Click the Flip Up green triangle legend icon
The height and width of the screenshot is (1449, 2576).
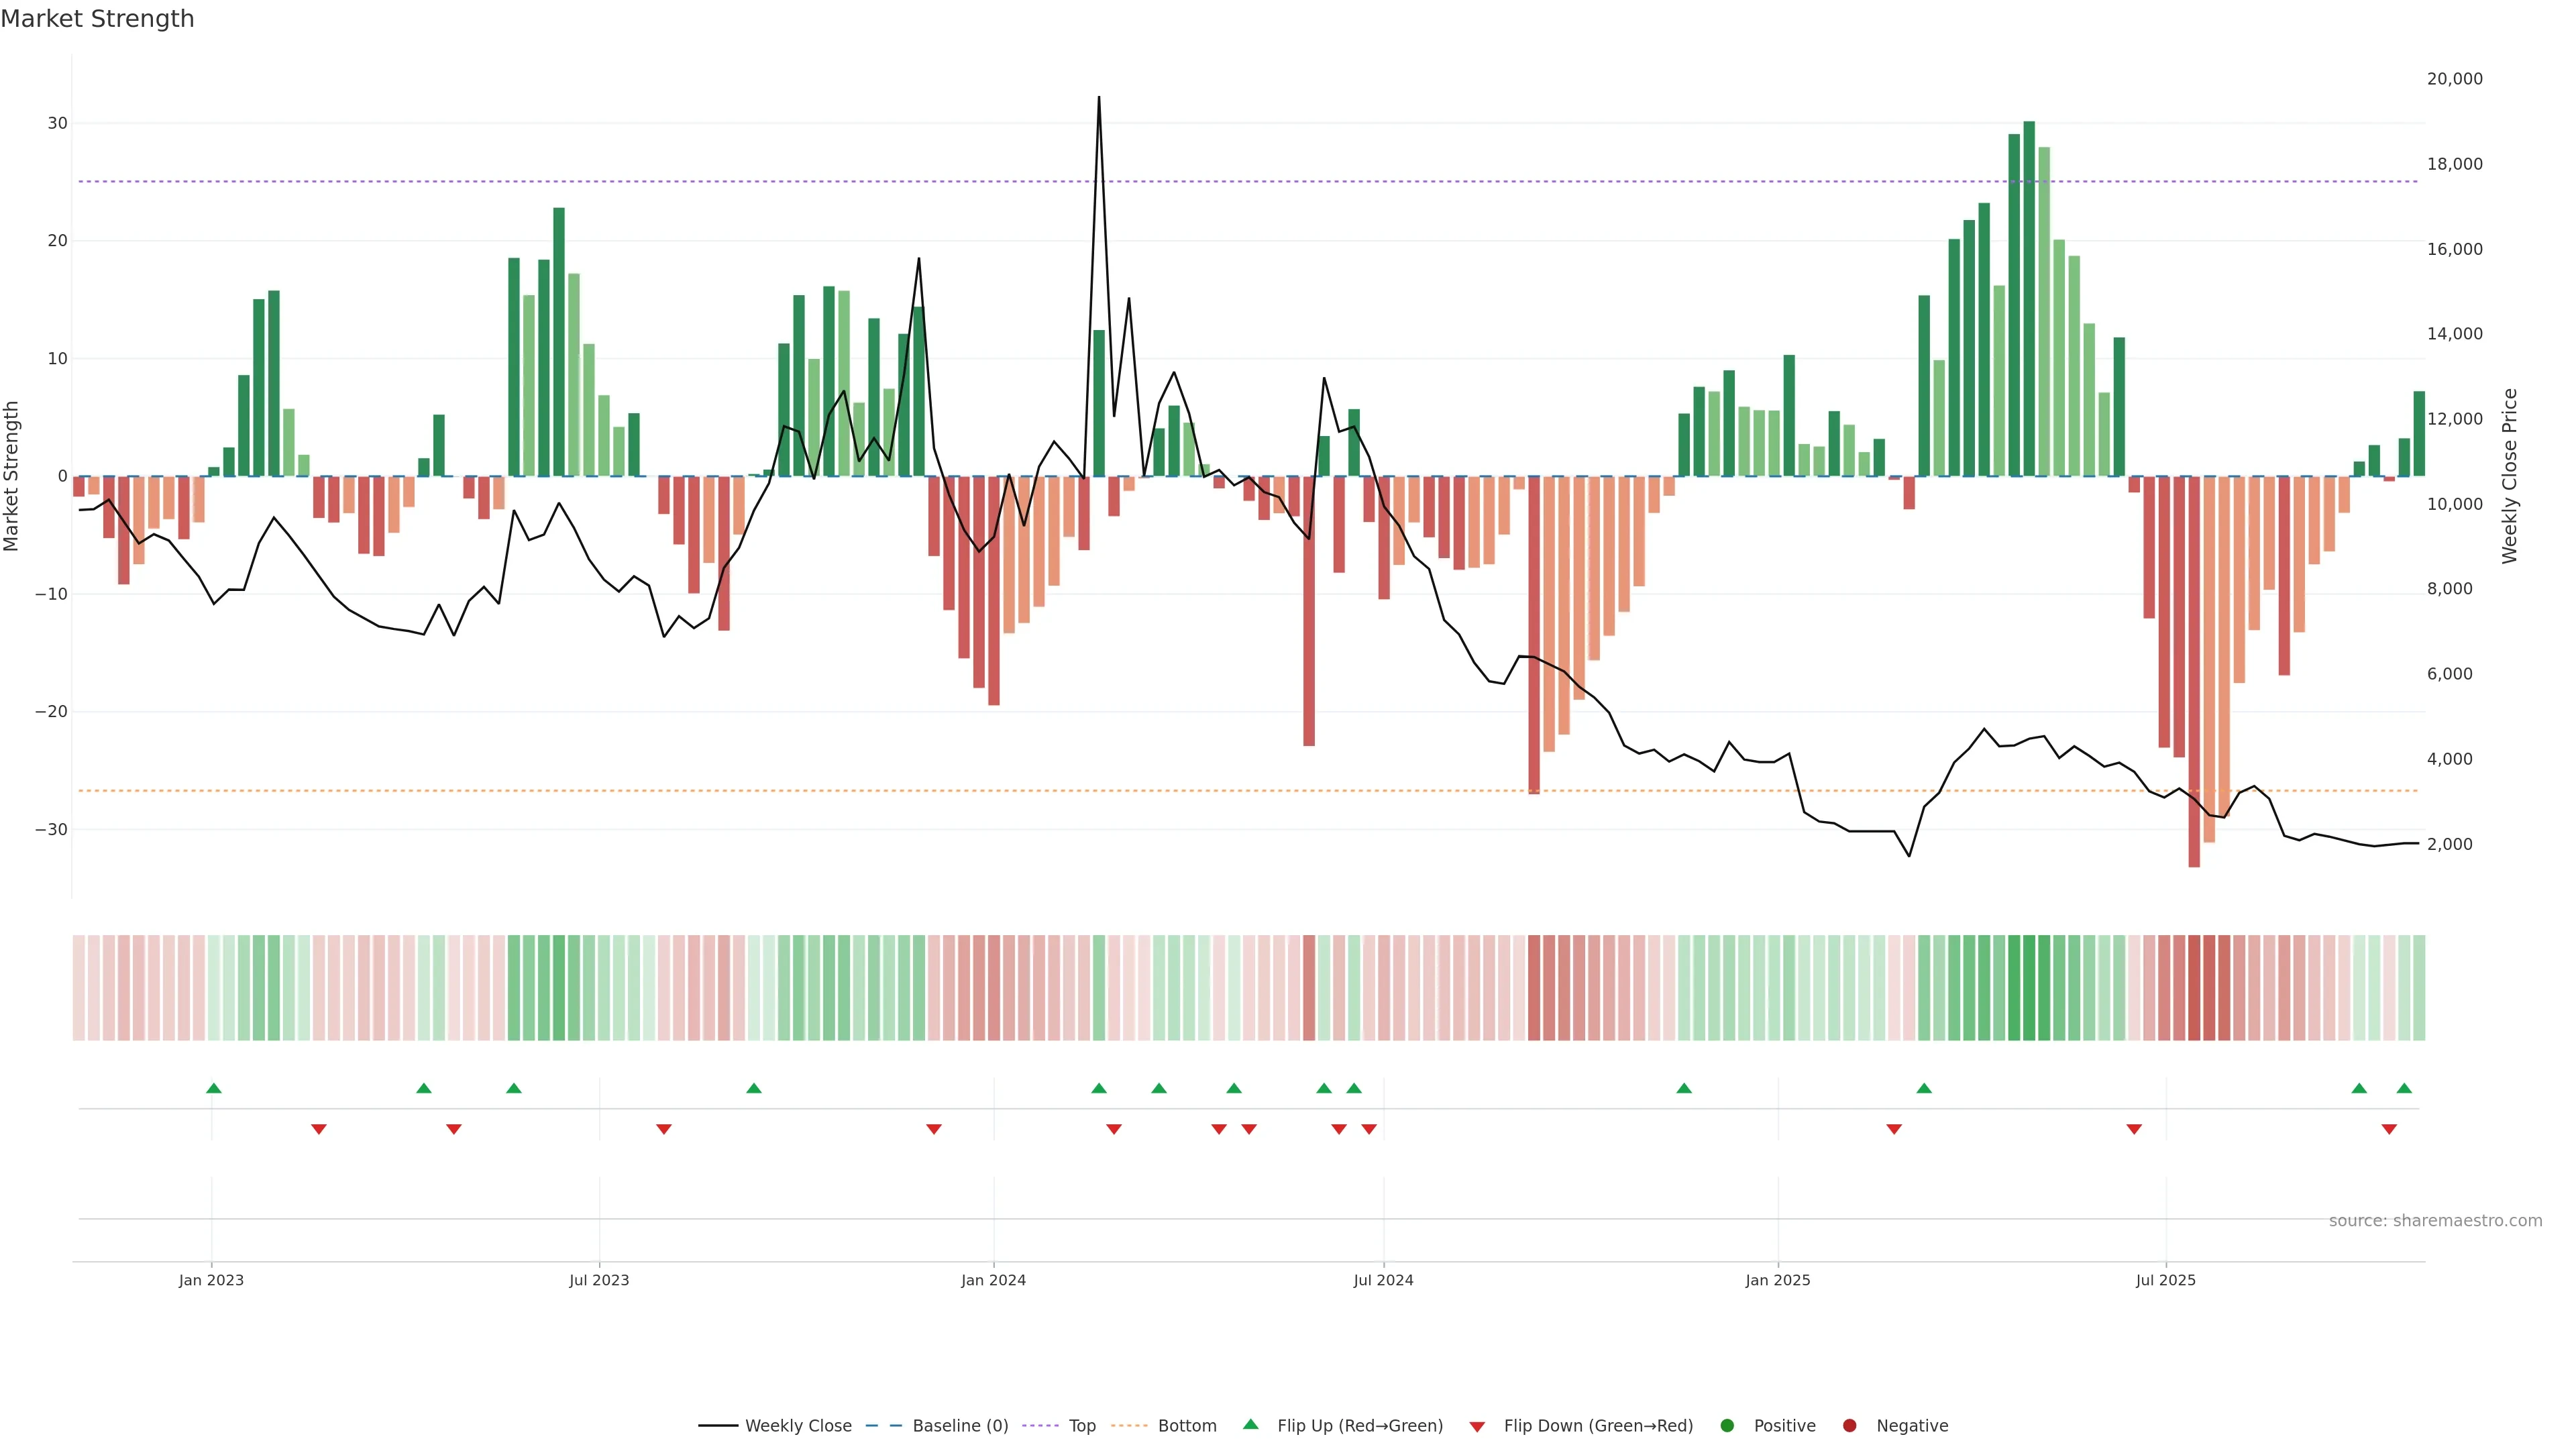pos(1250,1424)
